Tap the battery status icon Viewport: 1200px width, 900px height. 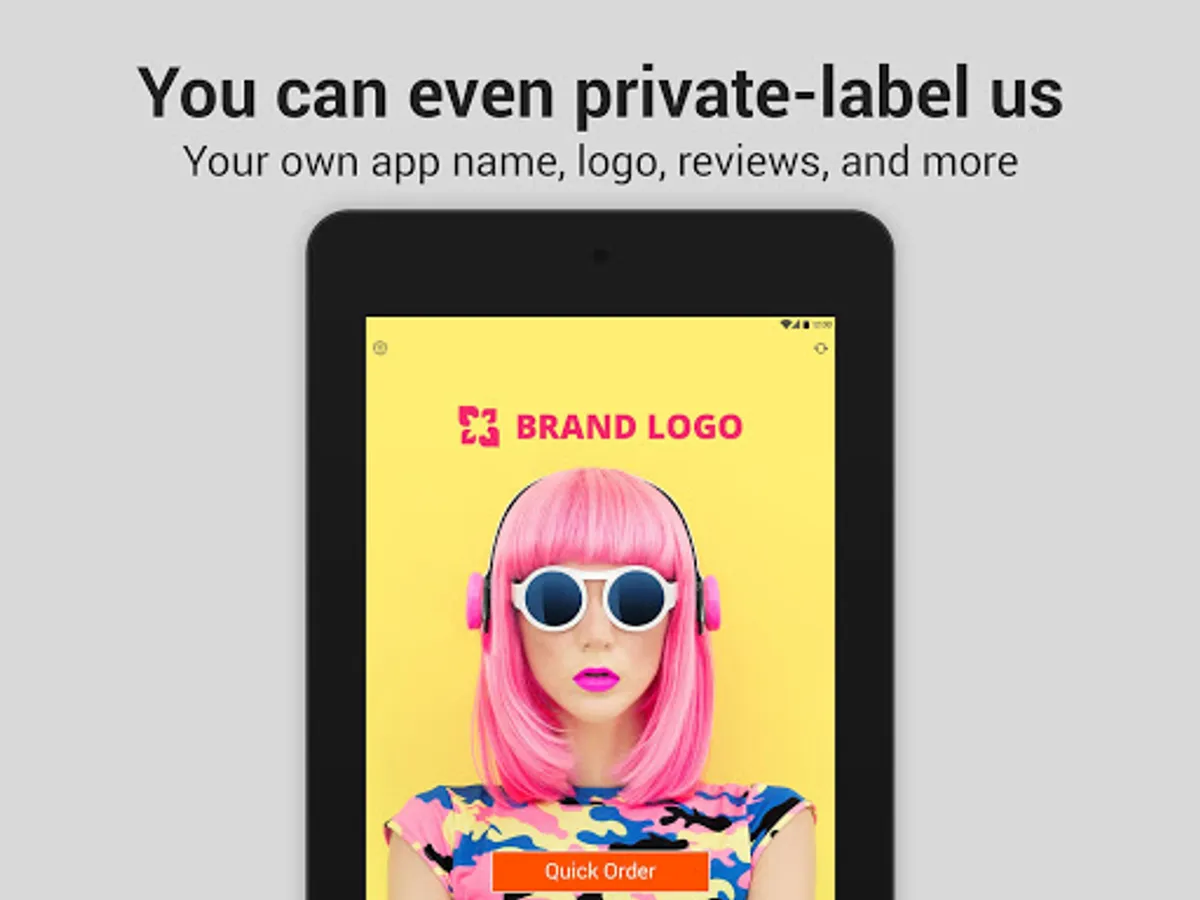(806, 324)
